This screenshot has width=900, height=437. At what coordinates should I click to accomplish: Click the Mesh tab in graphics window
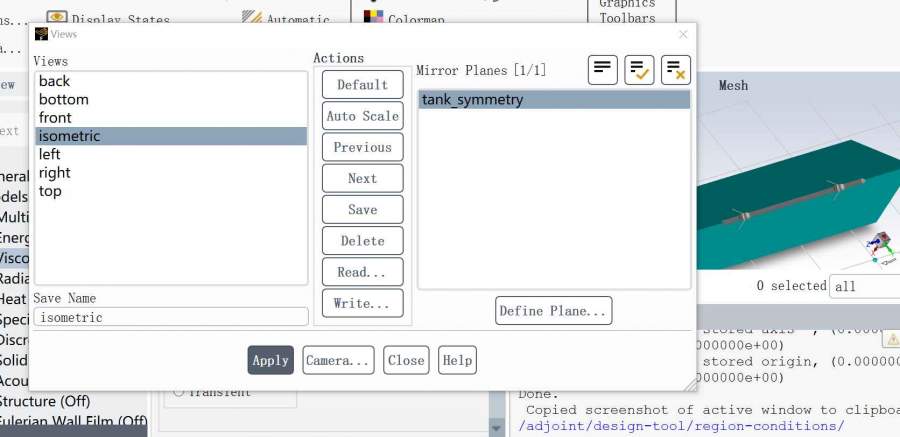coord(733,86)
